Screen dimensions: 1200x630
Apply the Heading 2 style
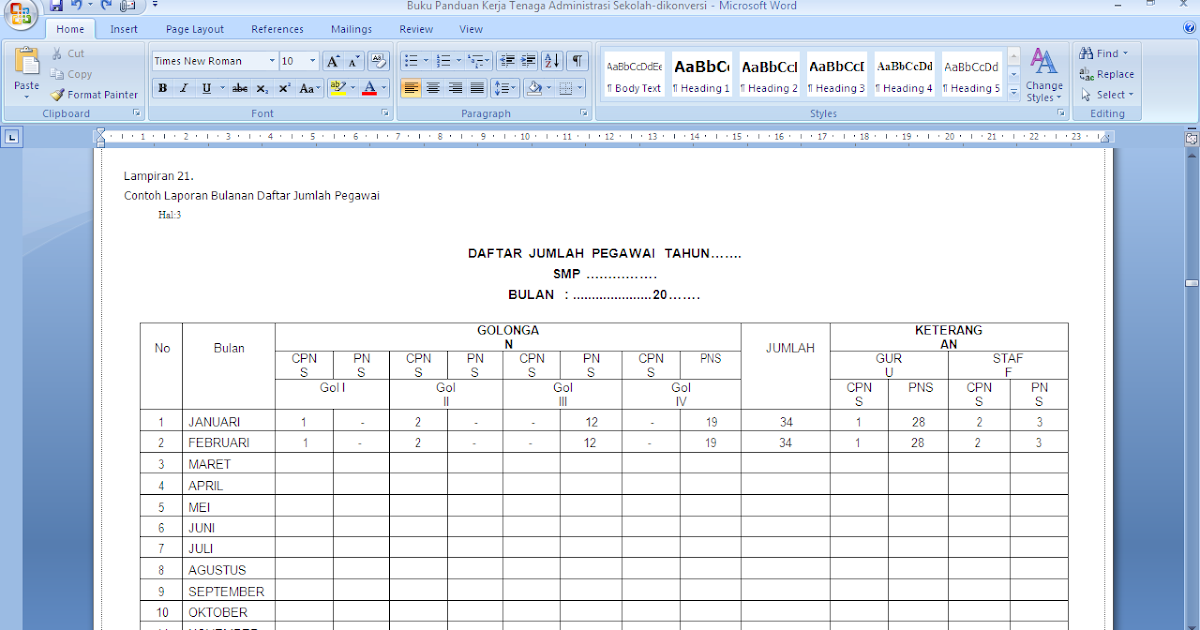tap(768, 73)
